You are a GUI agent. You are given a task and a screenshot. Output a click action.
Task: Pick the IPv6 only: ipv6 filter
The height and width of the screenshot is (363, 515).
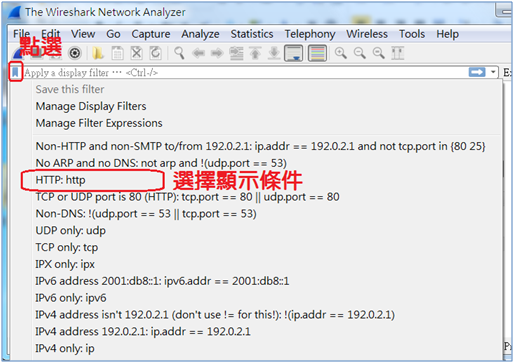pos(71,298)
